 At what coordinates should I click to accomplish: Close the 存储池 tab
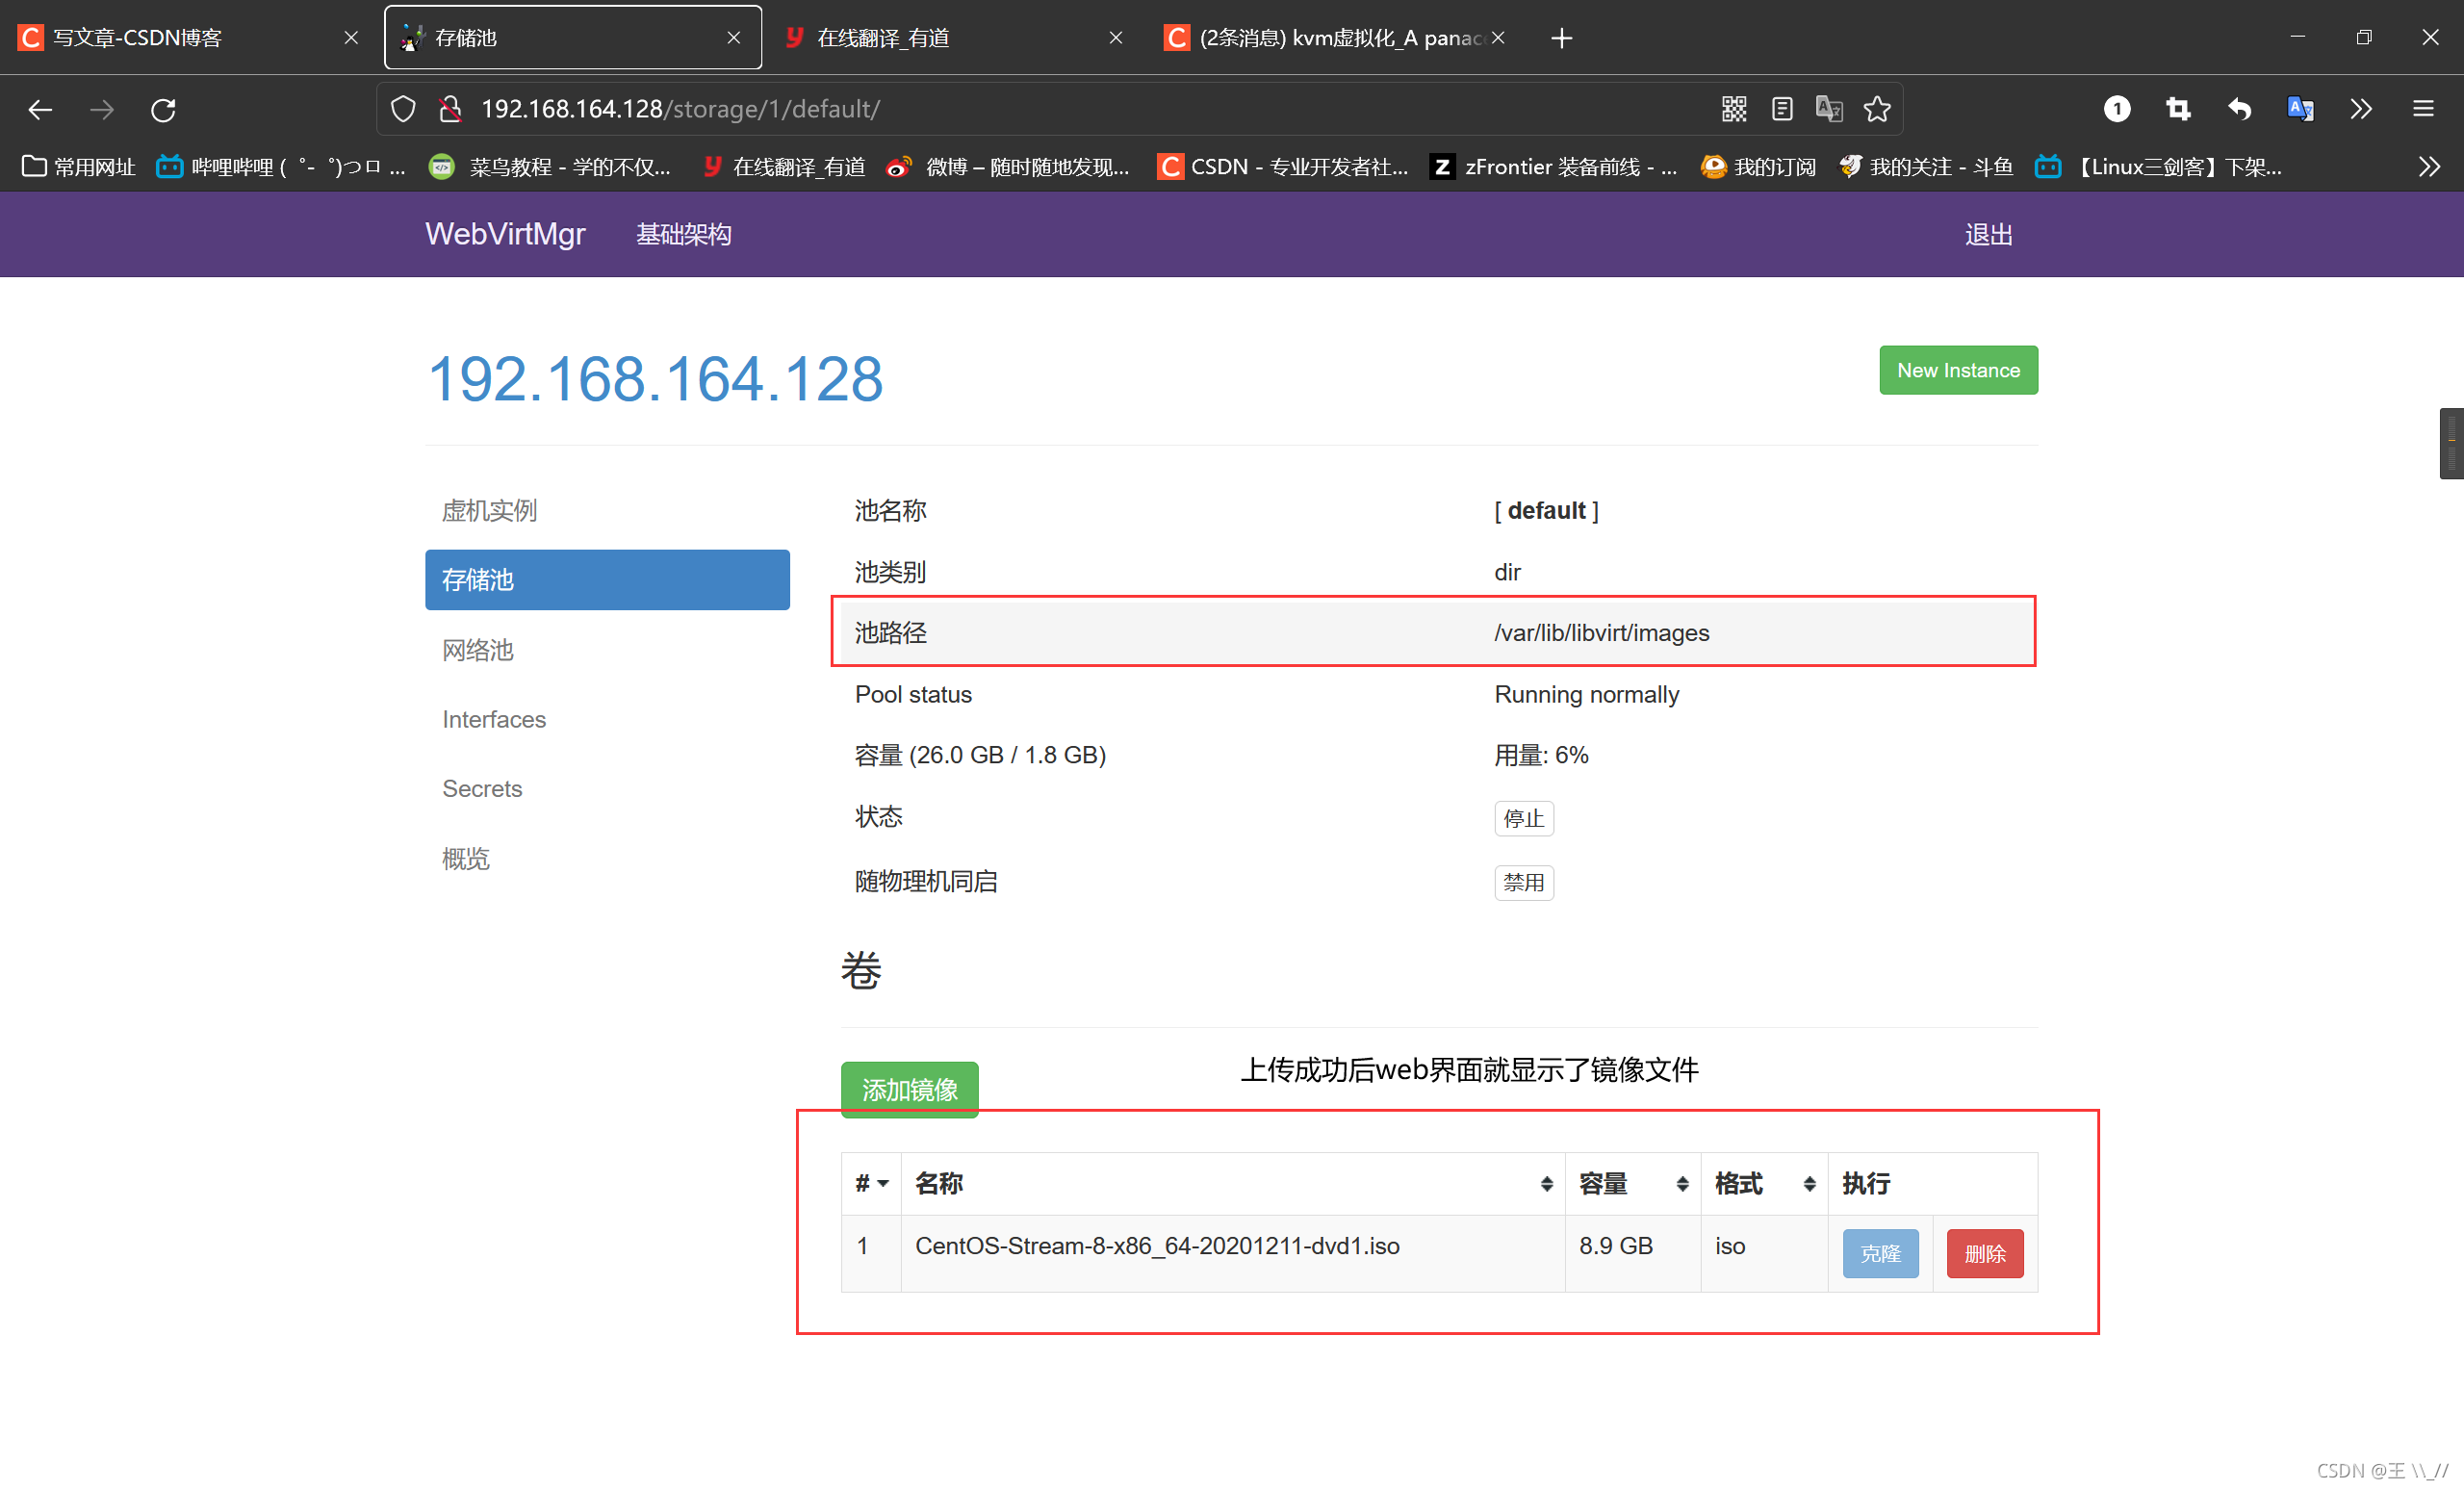[734, 38]
